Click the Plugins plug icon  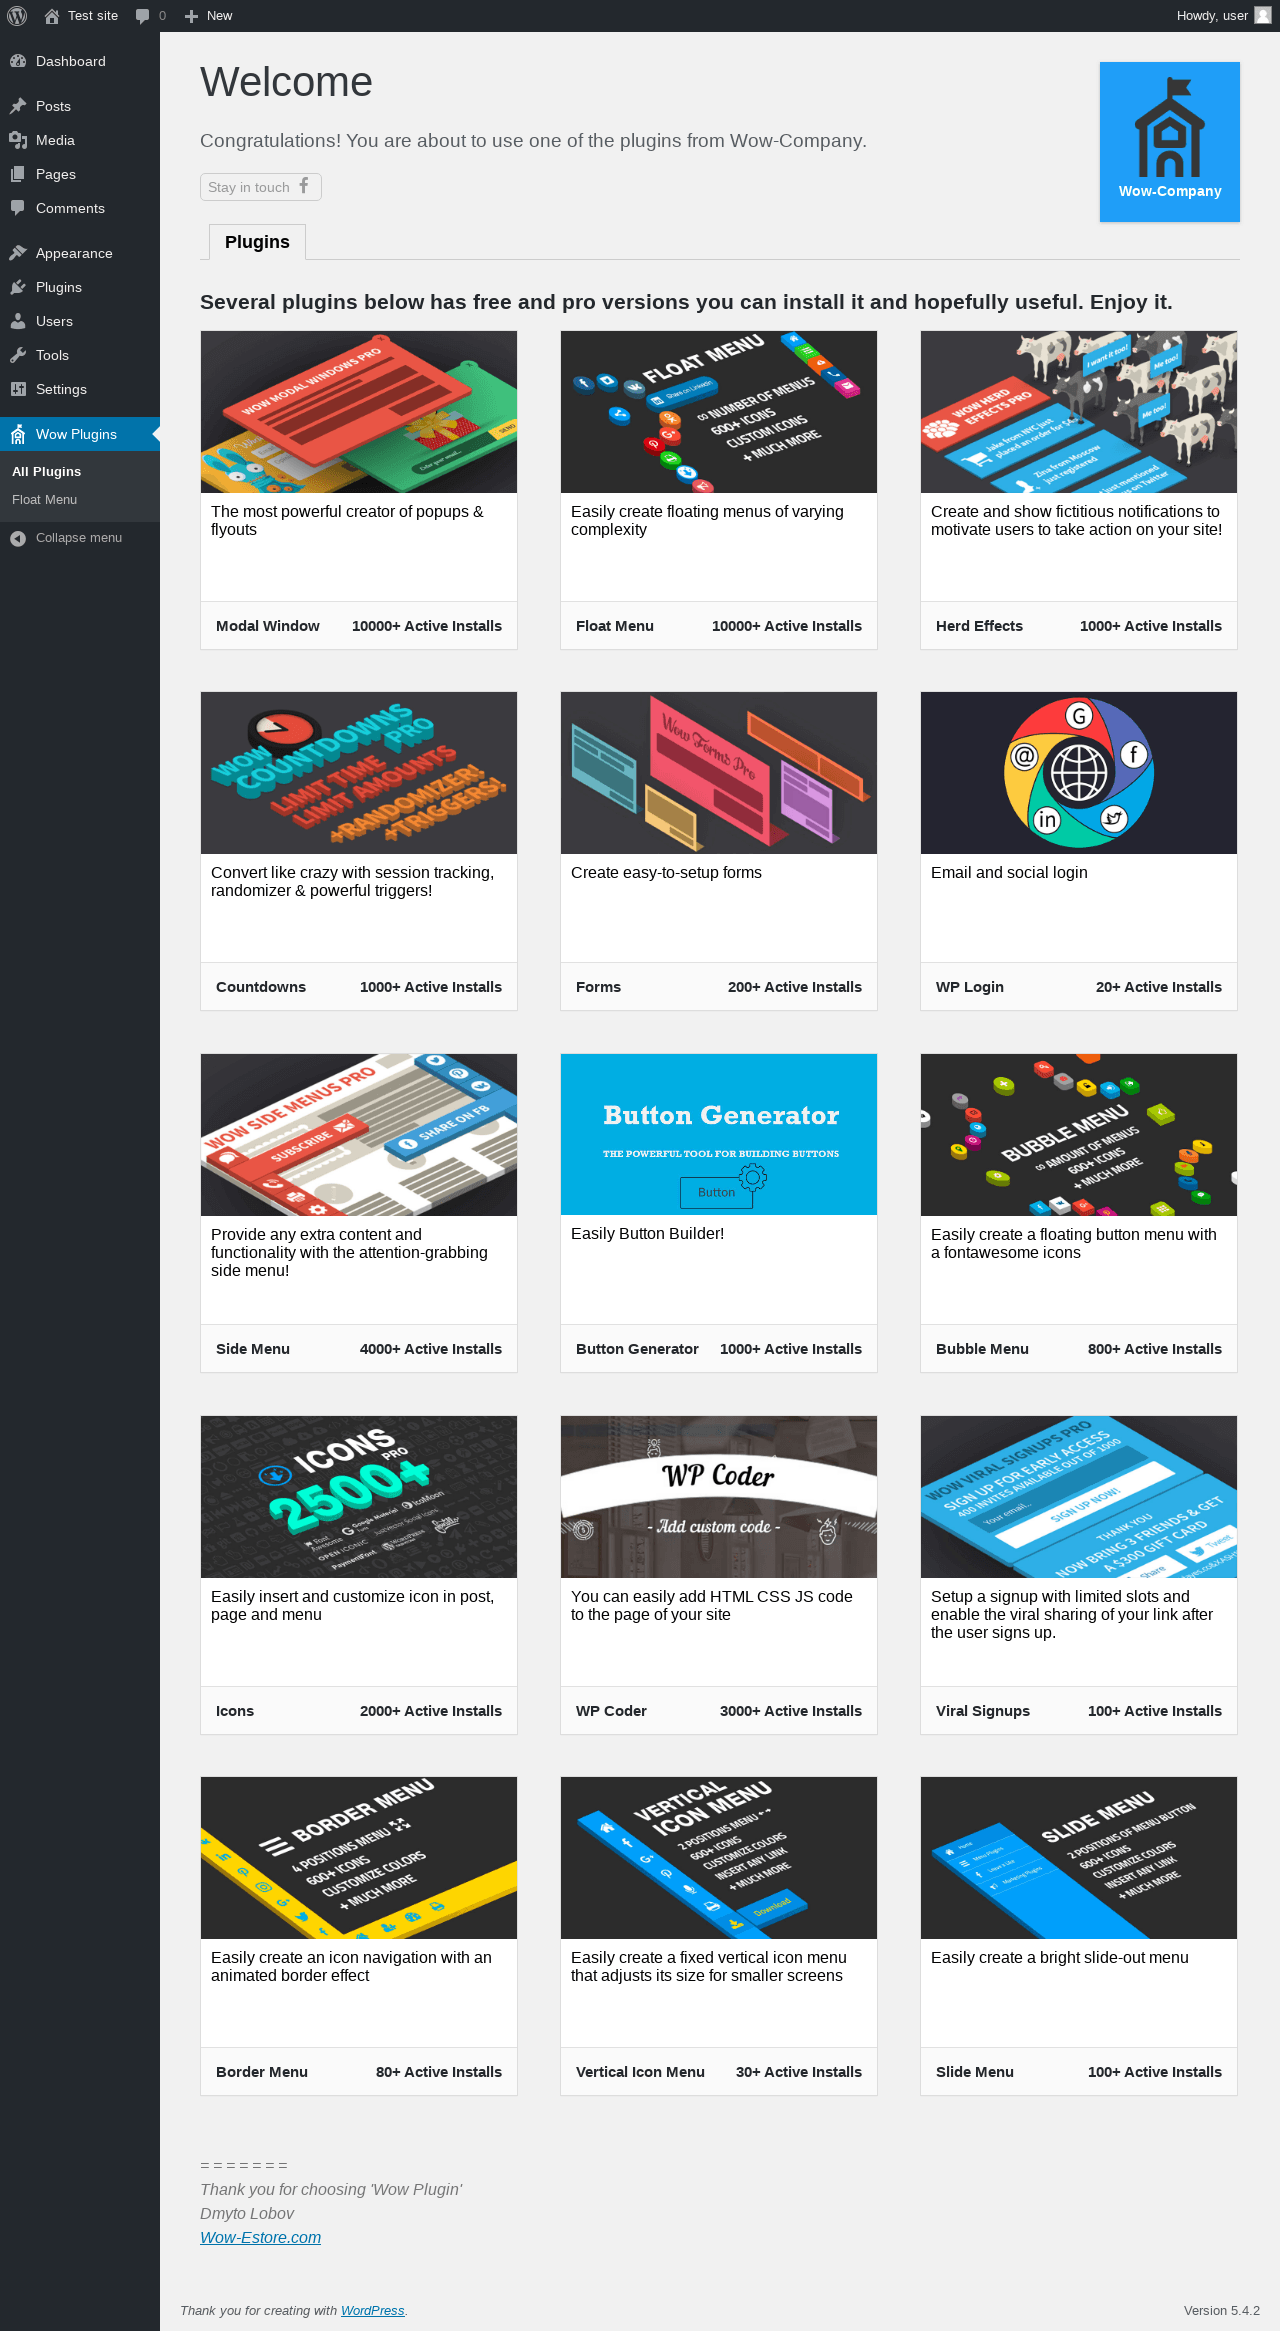tap(18, 287)
